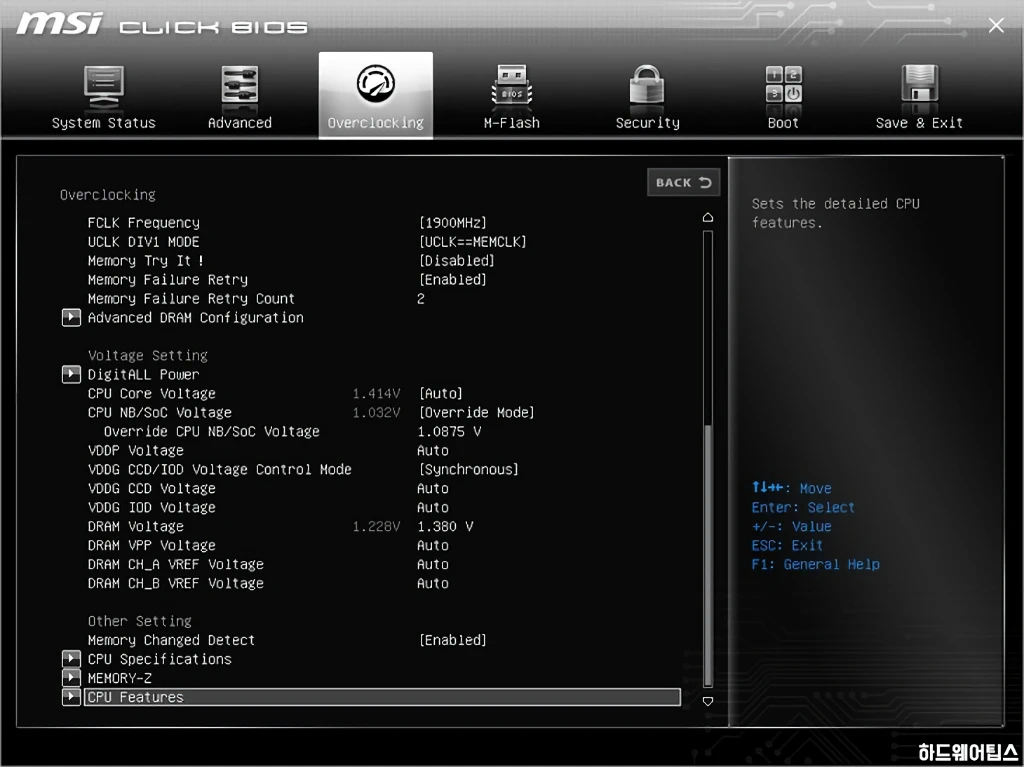Viewport: 1024px width, 767px height.
Task: Select the Memory Changed Detect label
Action: (171, 640)
